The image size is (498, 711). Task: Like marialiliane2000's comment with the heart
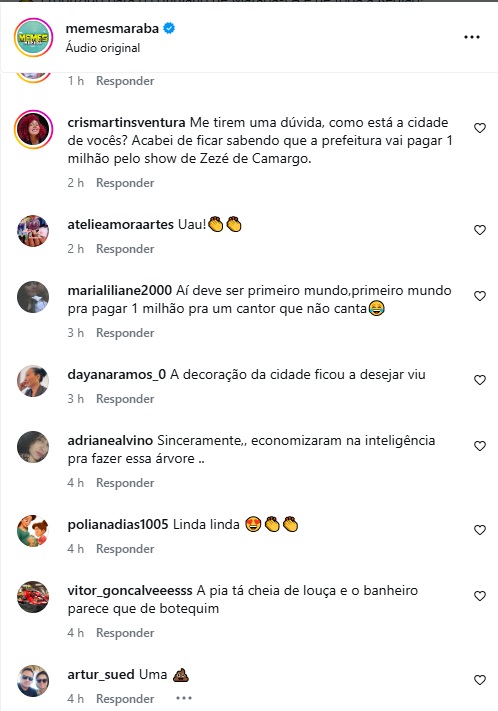(480, 296)
